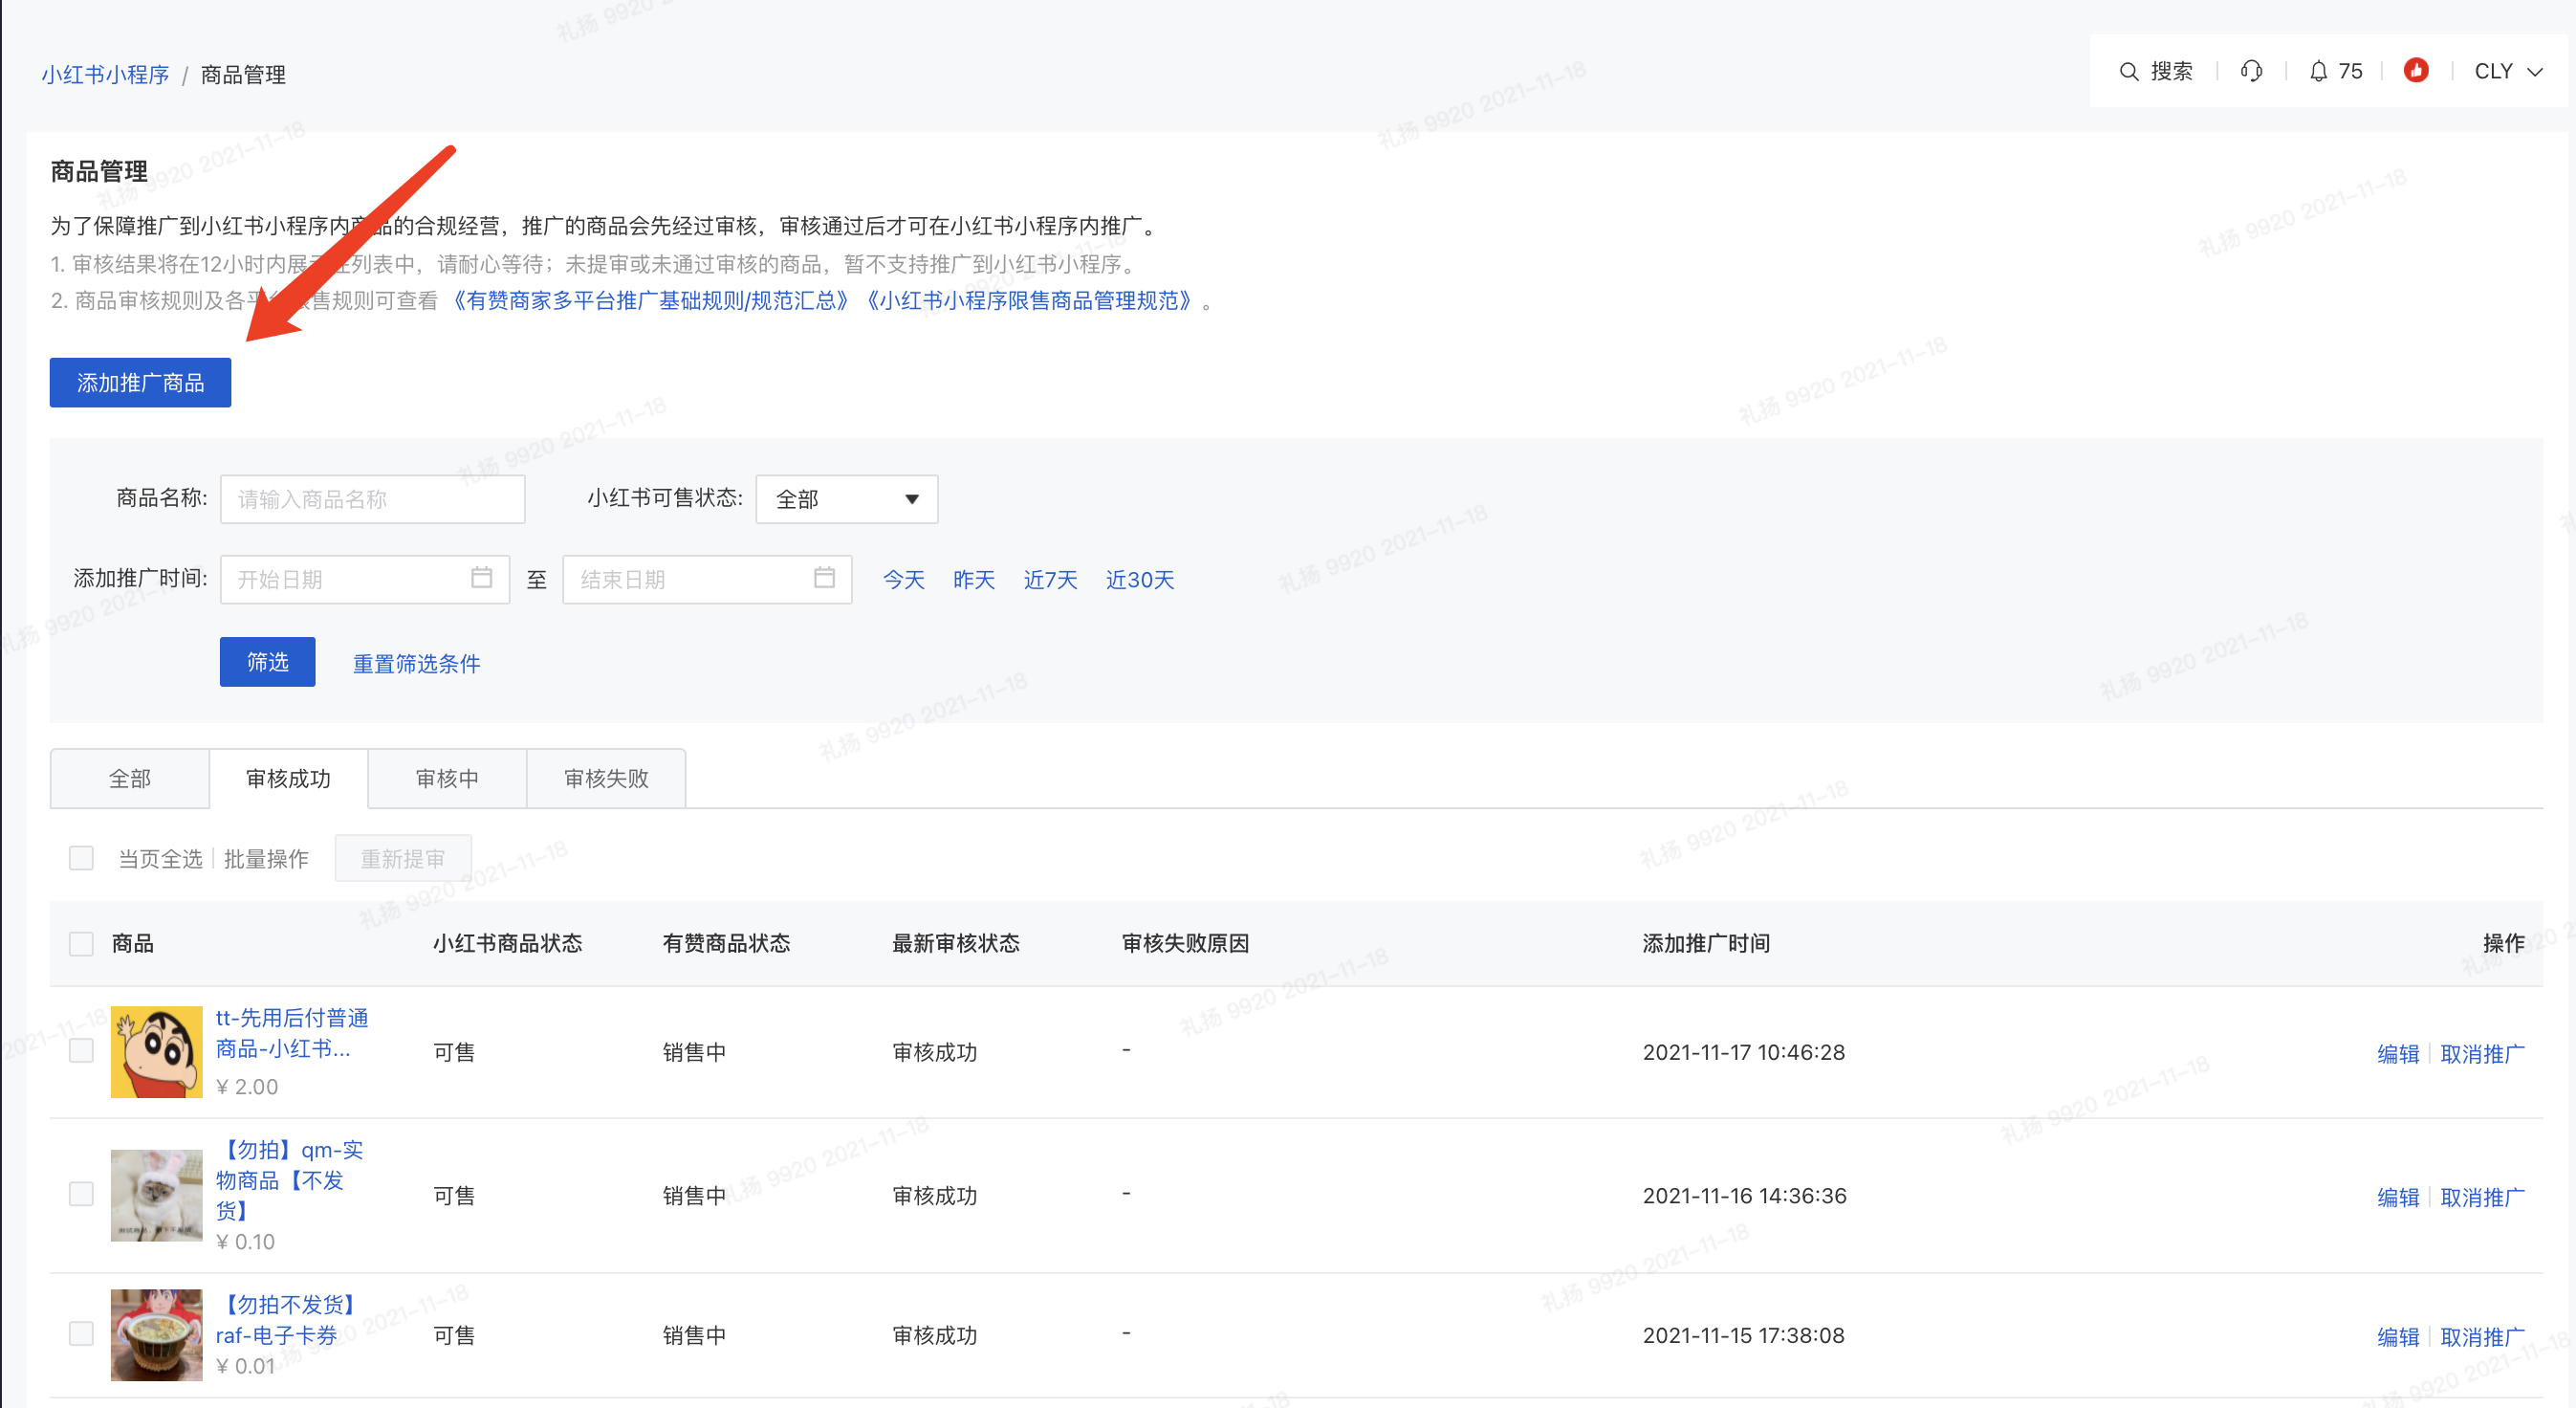Click the 添加推广商品 button
Viewport: 2576px width, 1408px height.
140,383
